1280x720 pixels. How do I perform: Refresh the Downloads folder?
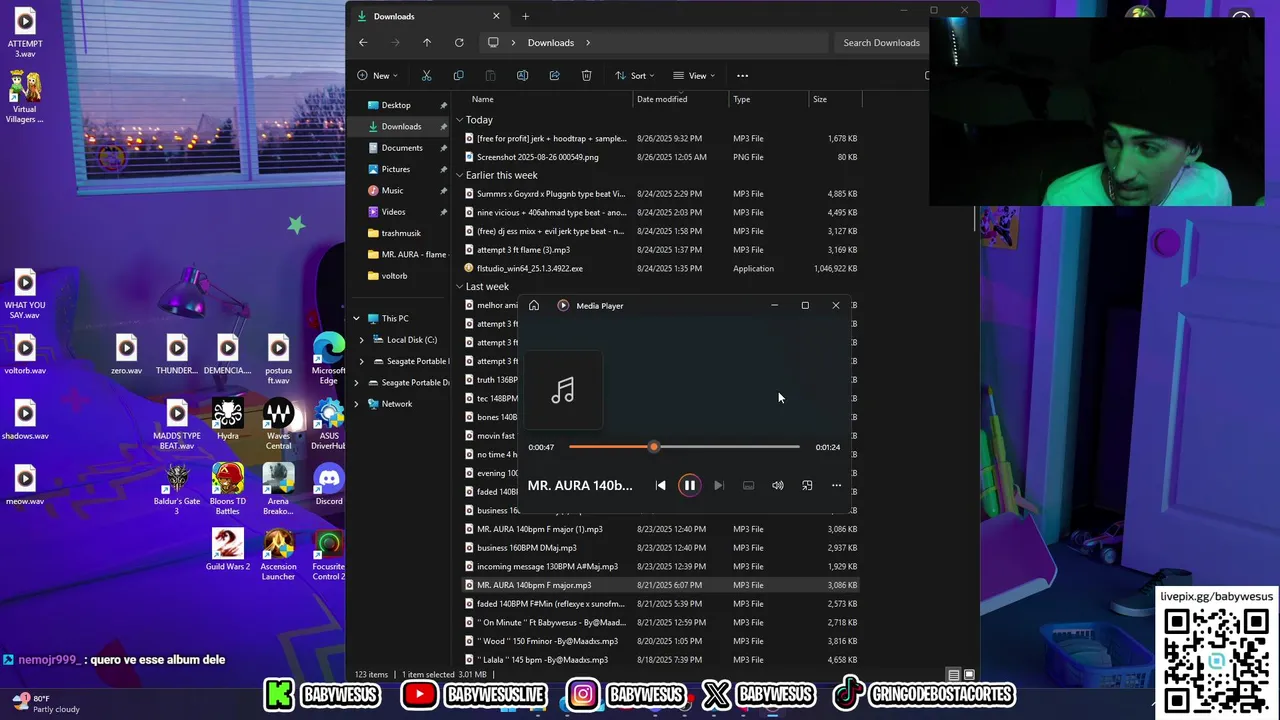coord(459,42)
